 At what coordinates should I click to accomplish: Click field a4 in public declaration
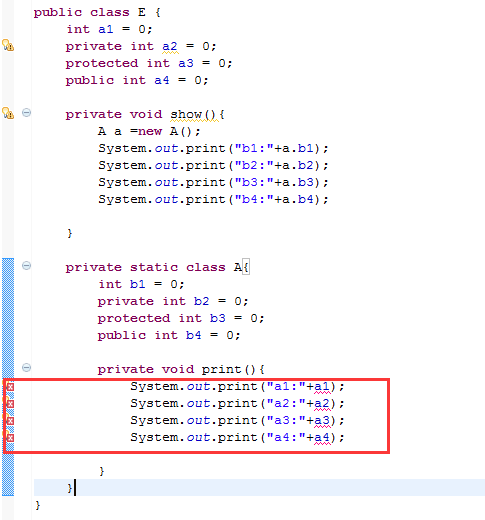pyautogui.click(x=162, y=80)
